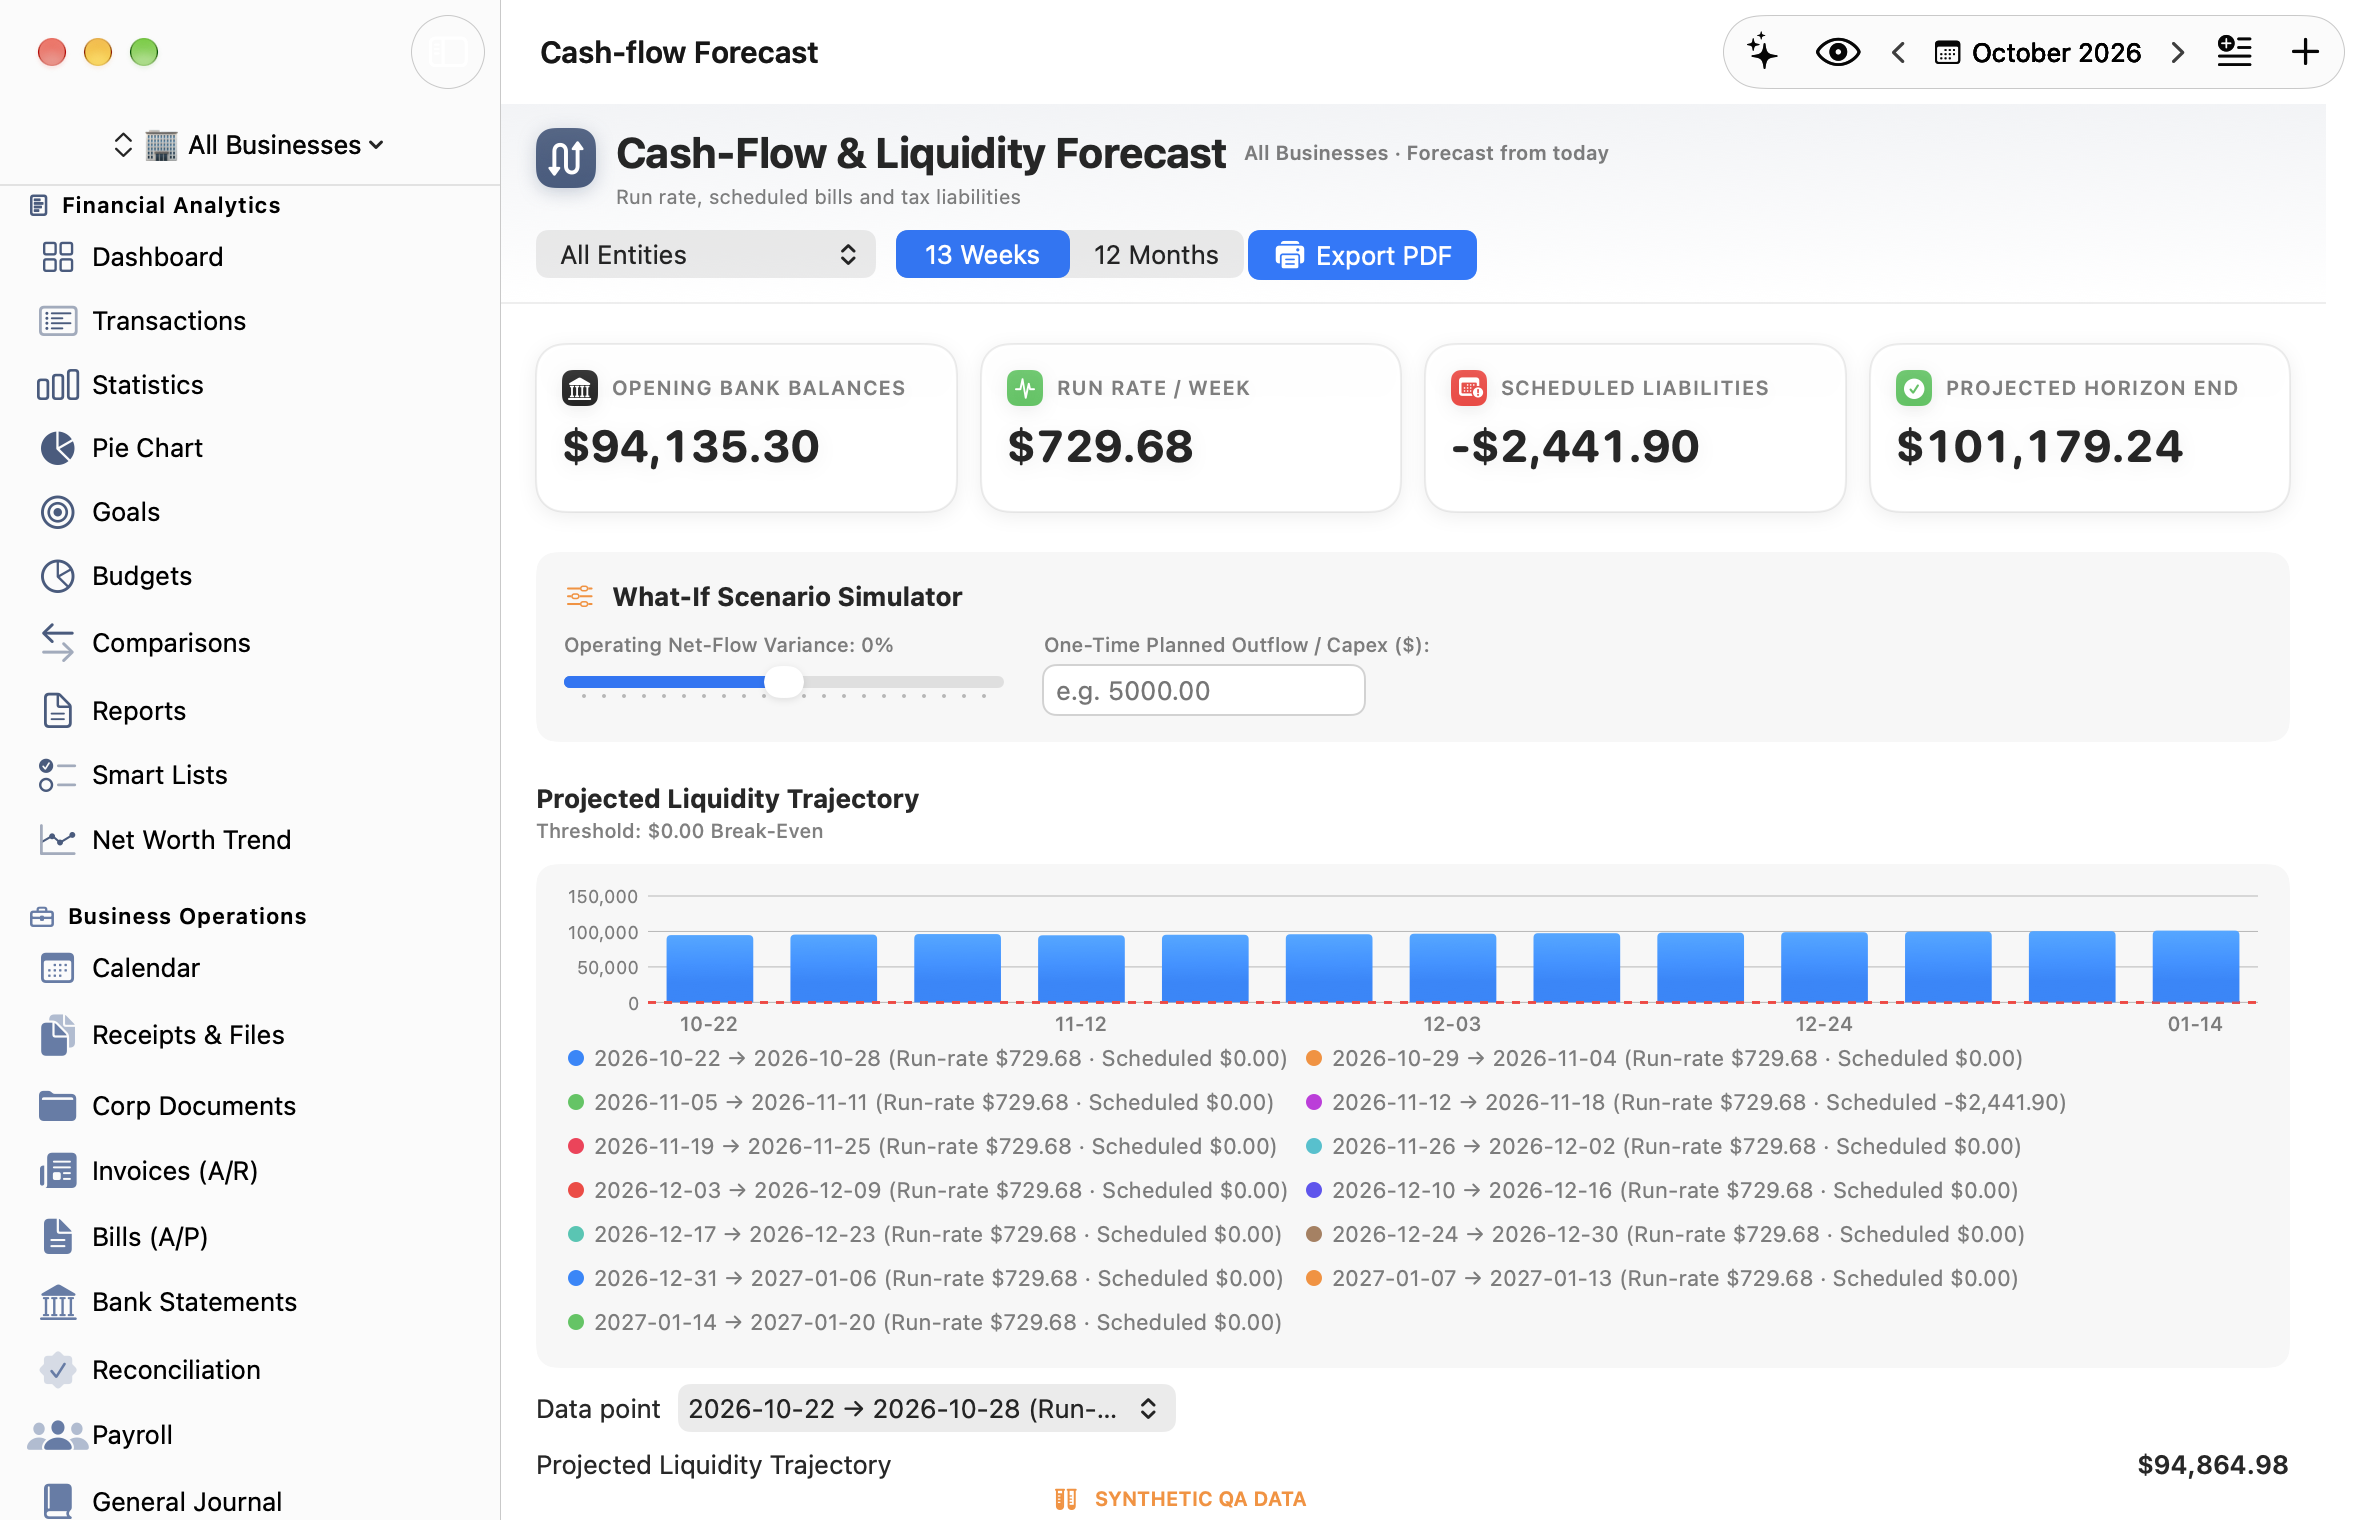
Task: Open the list options icon in toolbar
Action: [2234, 52]
